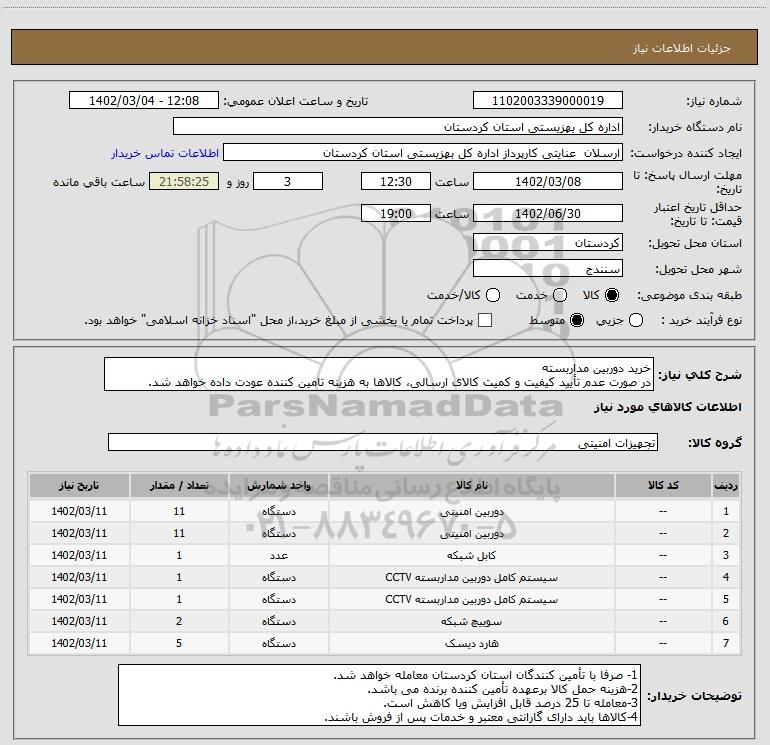Click the جزئیات اطلاعات نیاز header title
The image size is (770, 745).
point(681,48)
